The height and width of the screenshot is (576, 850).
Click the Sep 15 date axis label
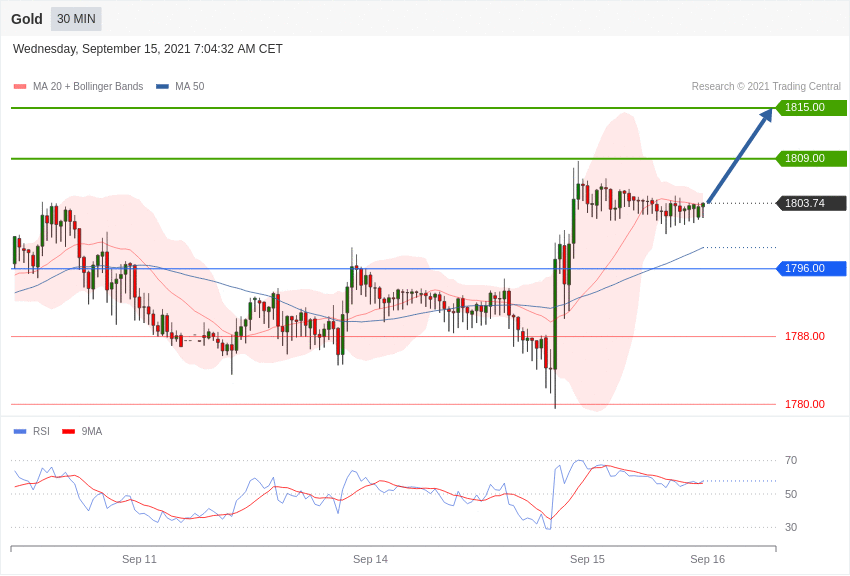[x=587, y=559]
